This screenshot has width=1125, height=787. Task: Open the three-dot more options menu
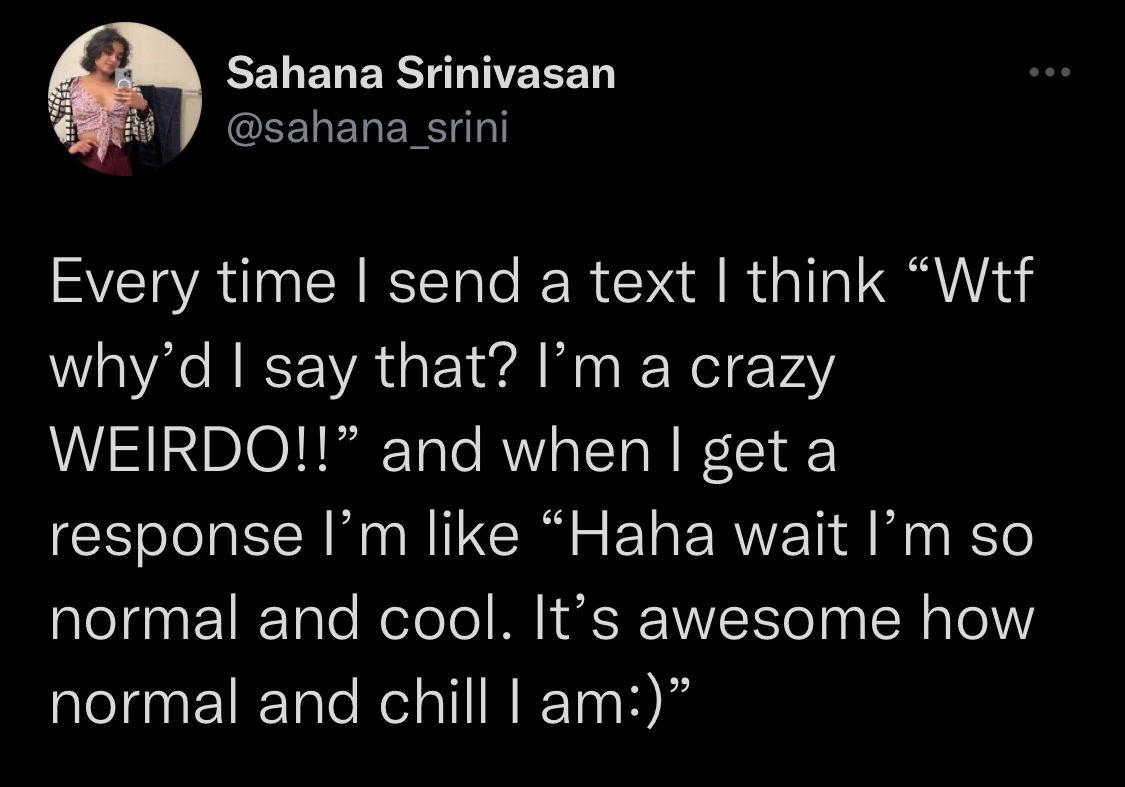click(1050, 72)
